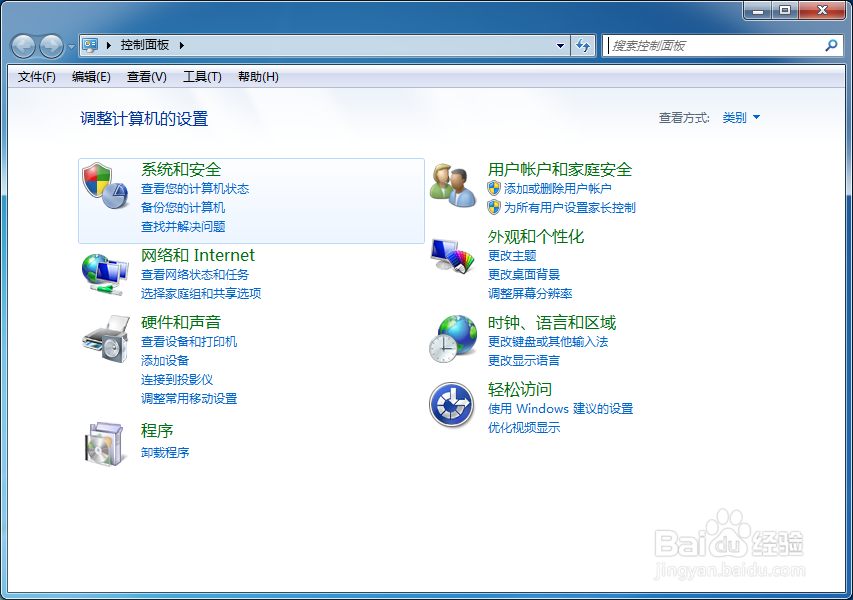Screen dimensions: 853x600
Task: Open 为所有用户设置家长控制 link
Action: click(570, 207)
